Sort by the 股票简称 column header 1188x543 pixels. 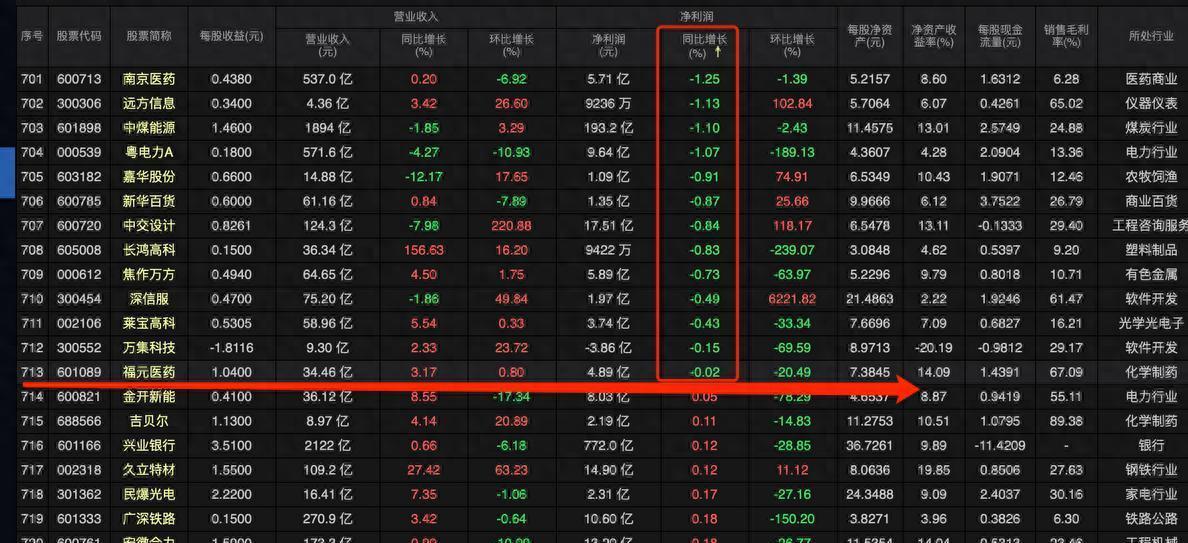148,36
